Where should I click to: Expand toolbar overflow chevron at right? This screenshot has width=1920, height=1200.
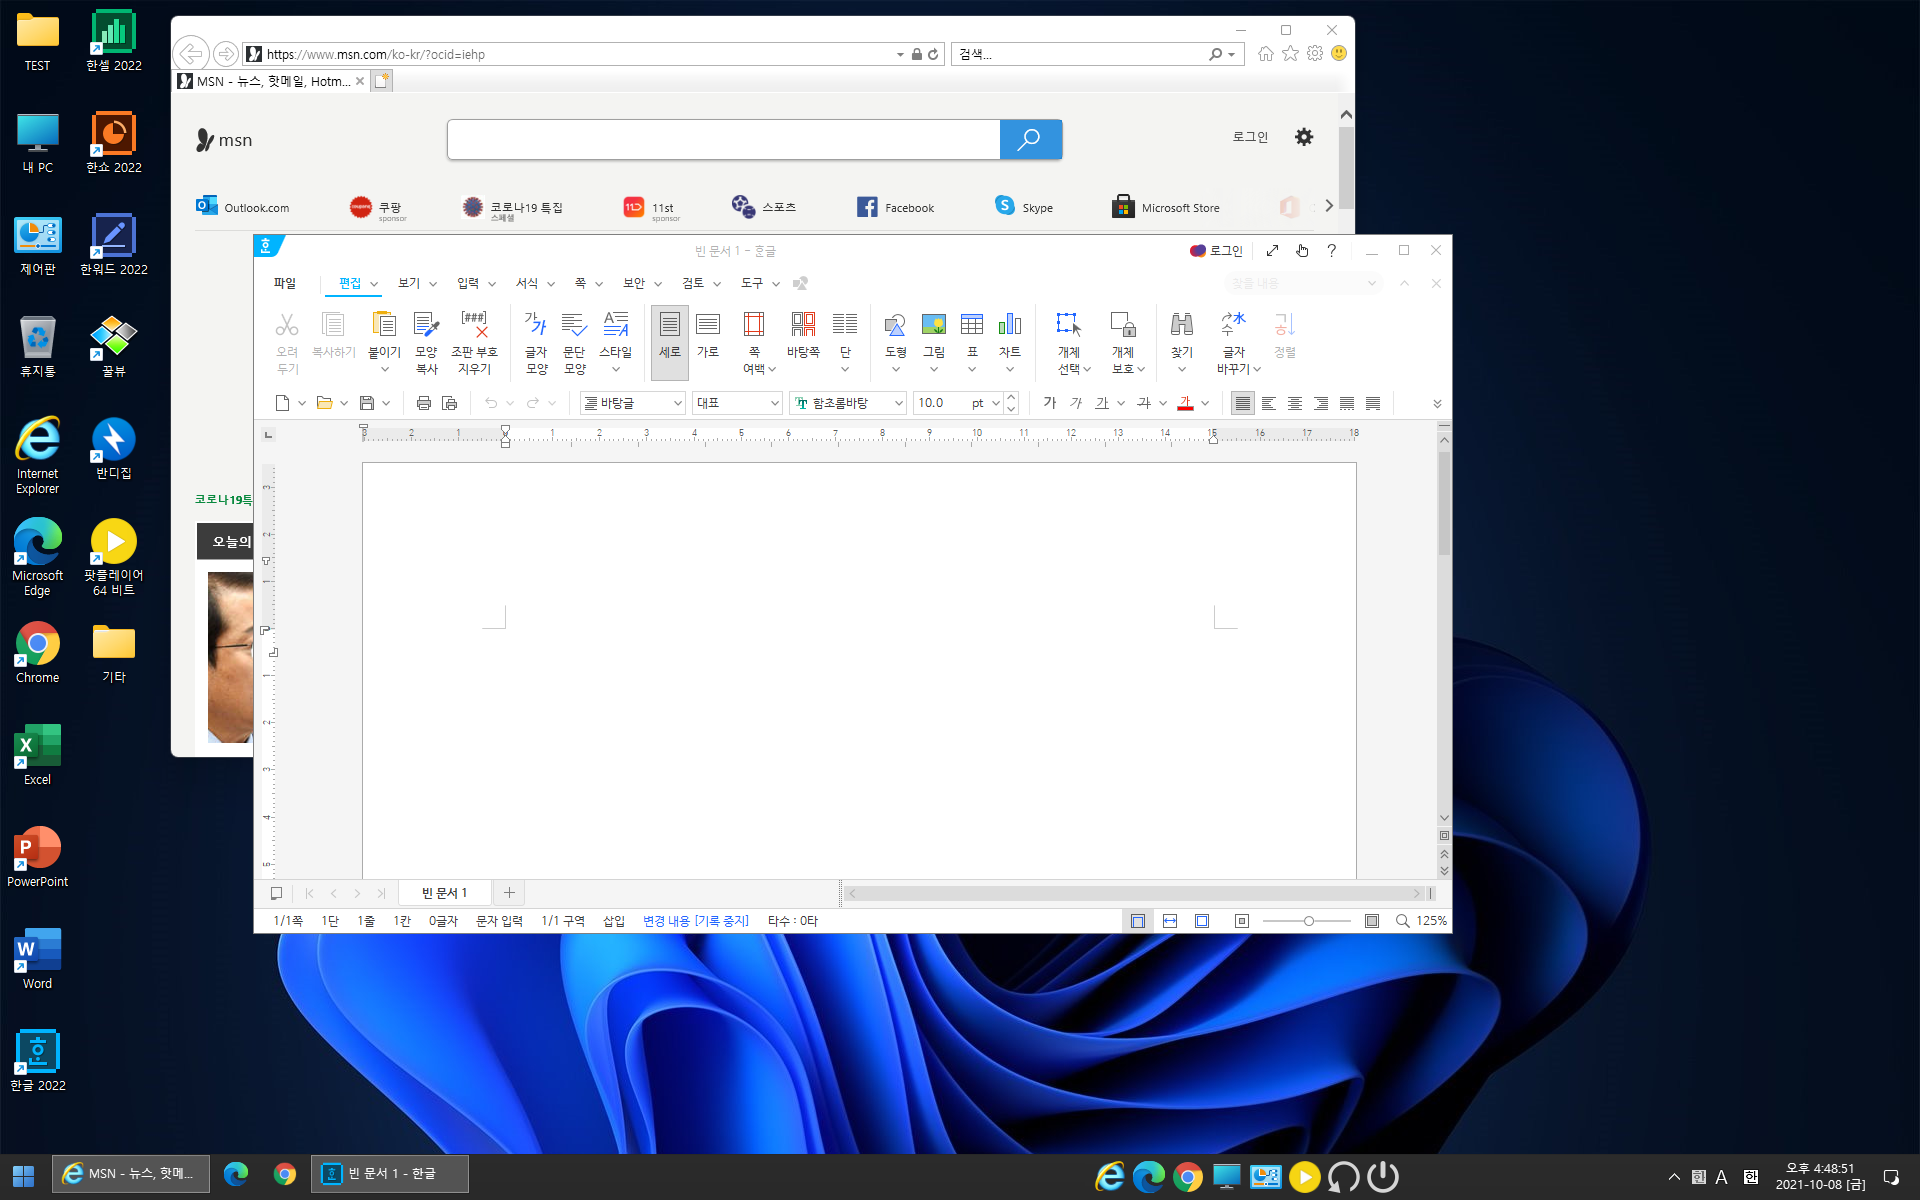point(1437,404)
